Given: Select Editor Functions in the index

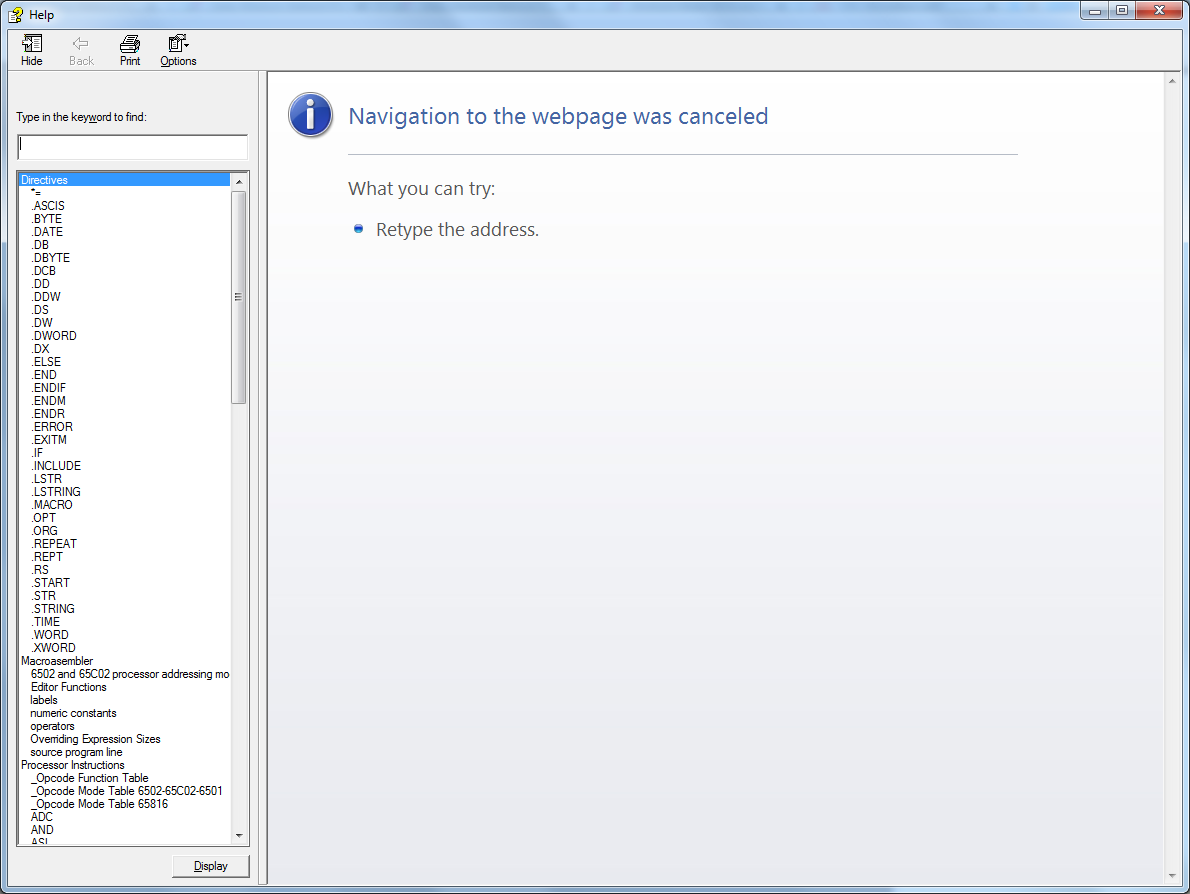Looking at the screenshot, I should 68,687.
